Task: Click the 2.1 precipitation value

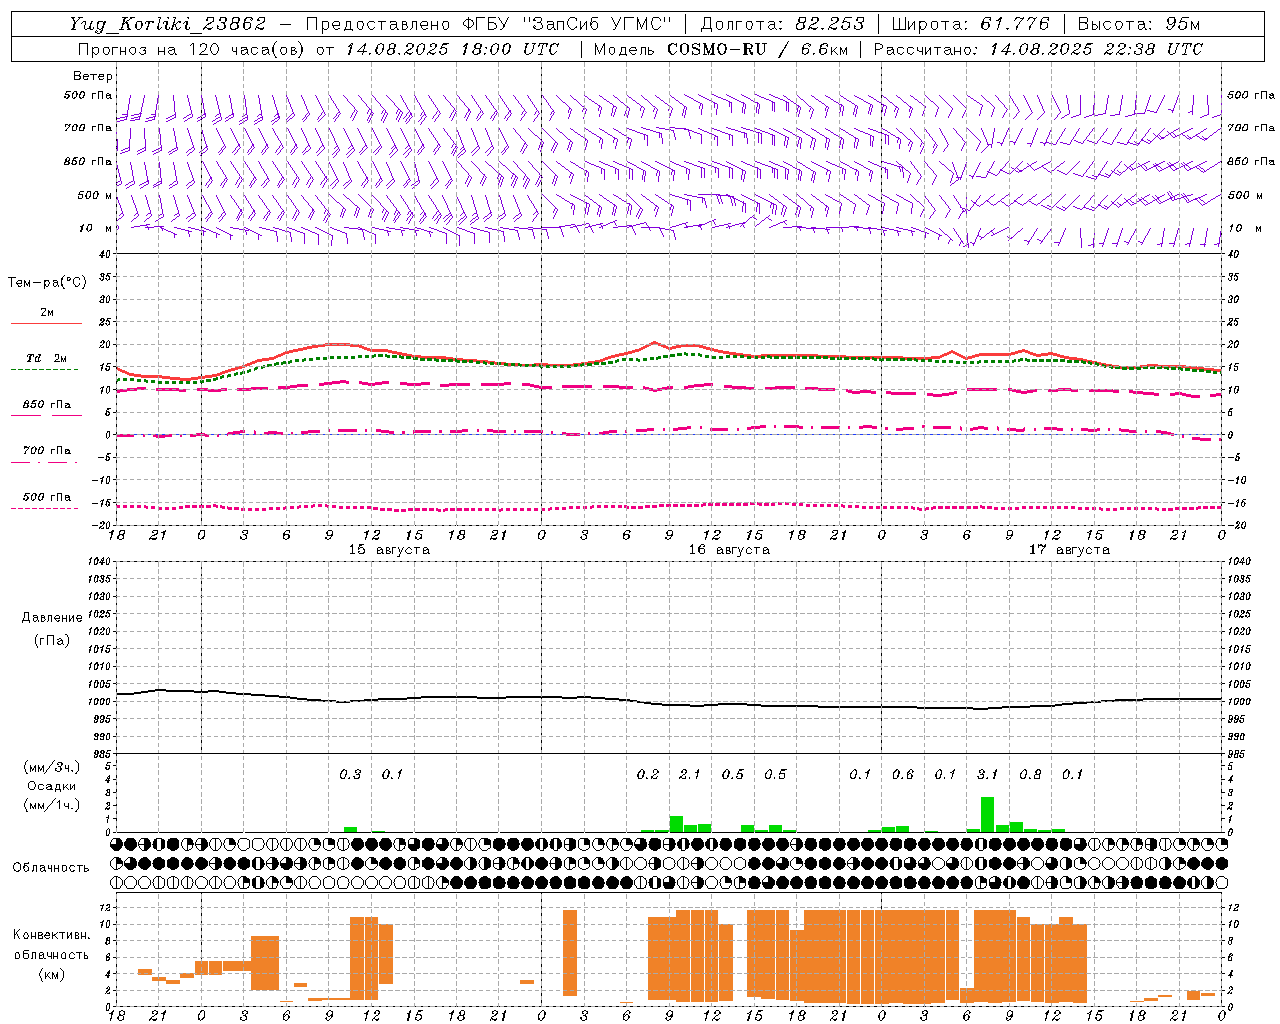Action: click(690, 774)
